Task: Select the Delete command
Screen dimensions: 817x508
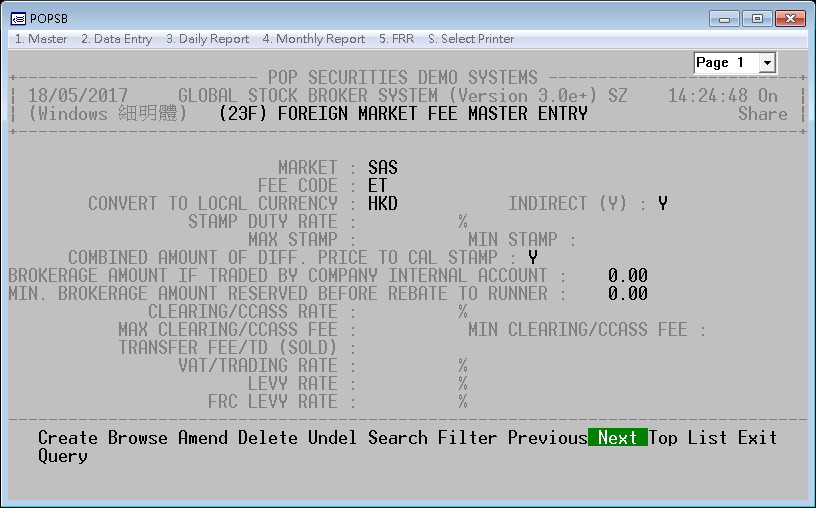Action: (x=268, y=438)
